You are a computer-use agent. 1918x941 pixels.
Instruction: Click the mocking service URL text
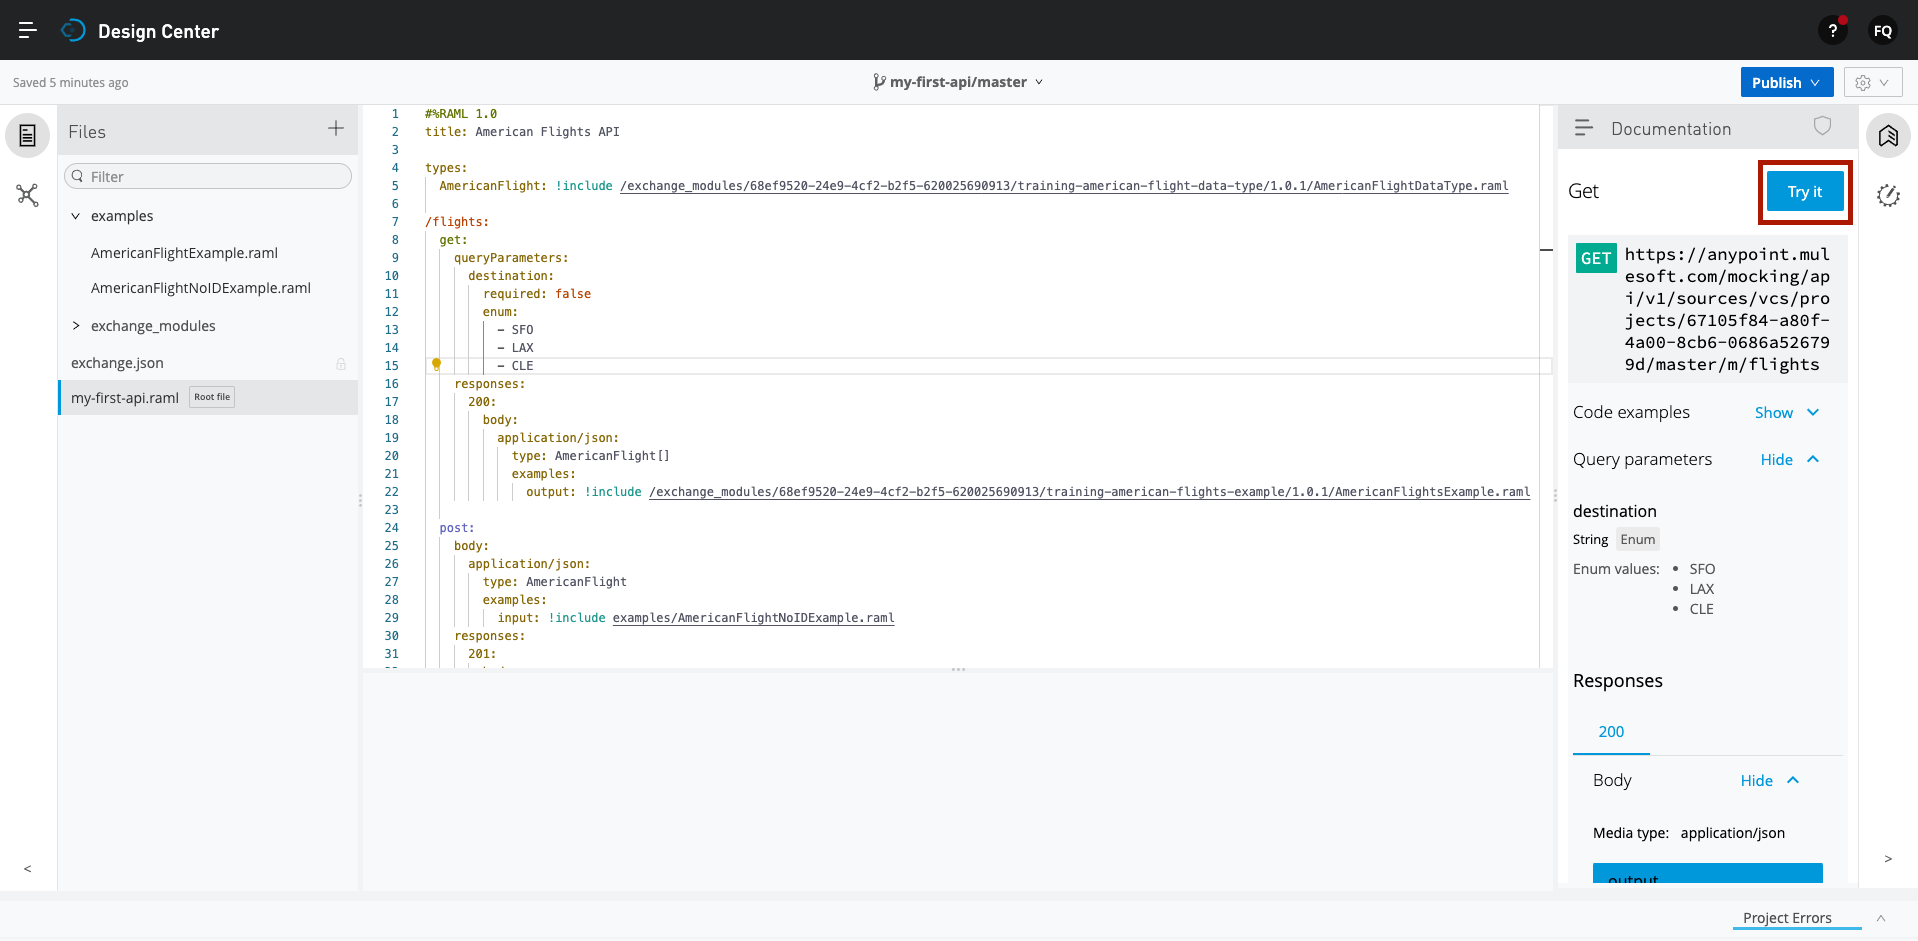(1727, 310)
